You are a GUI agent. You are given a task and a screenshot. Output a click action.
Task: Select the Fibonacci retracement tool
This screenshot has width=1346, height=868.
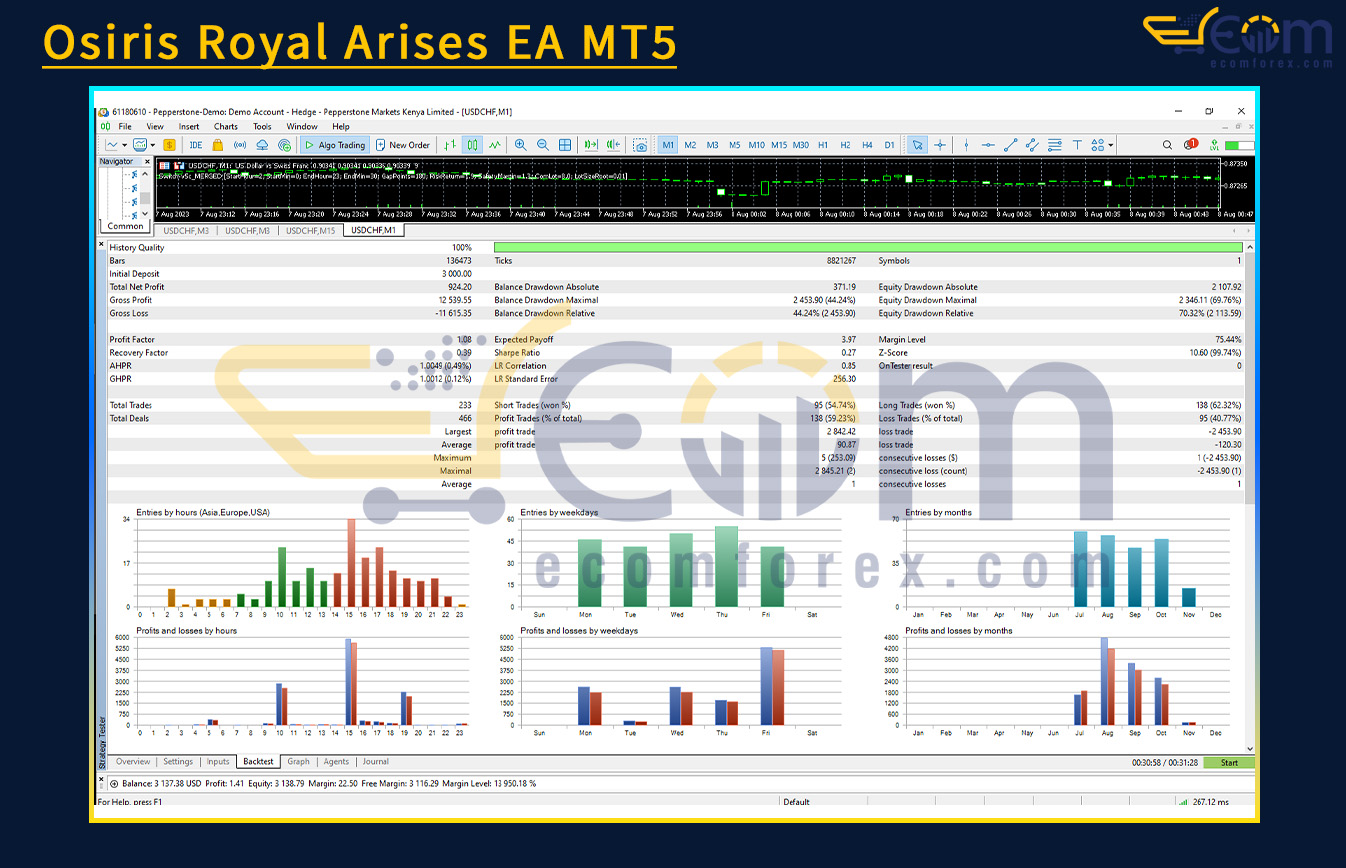(1055, 145)
